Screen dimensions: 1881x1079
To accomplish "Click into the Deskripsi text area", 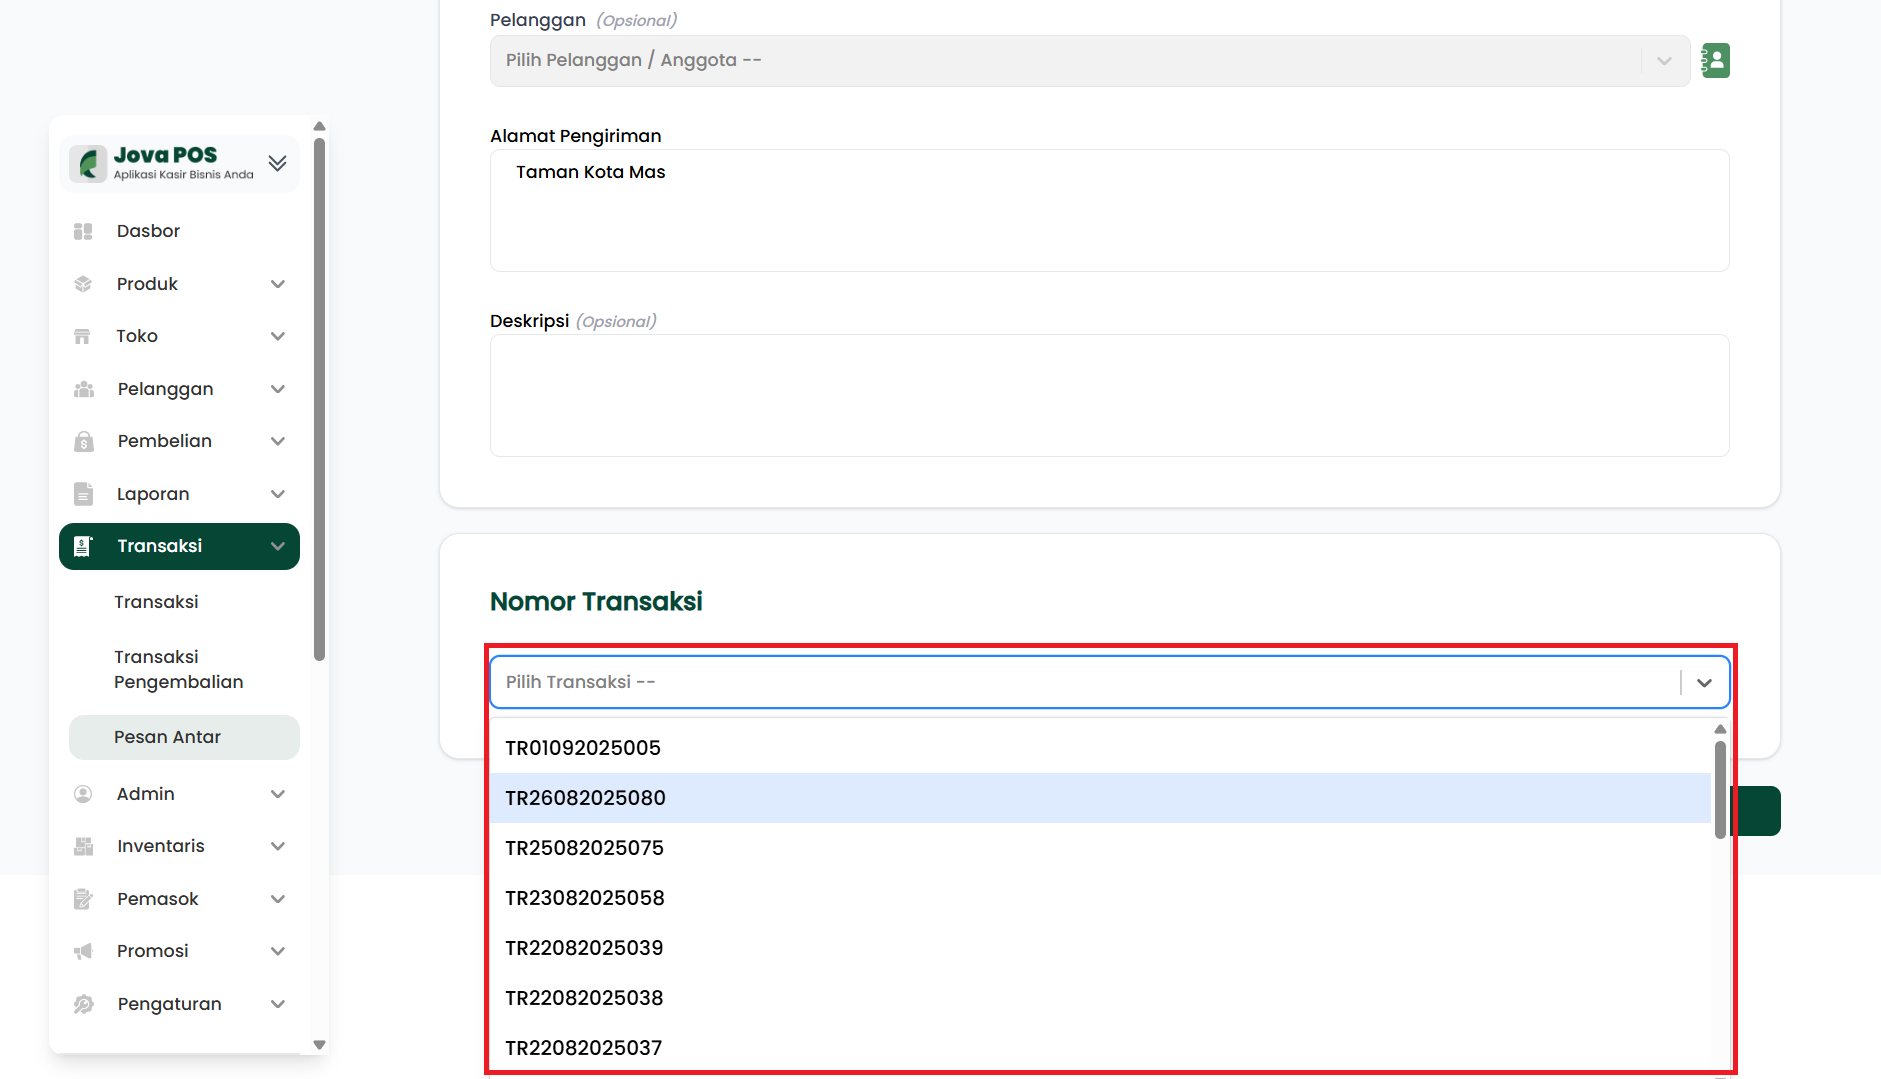I will [1109, 395].
